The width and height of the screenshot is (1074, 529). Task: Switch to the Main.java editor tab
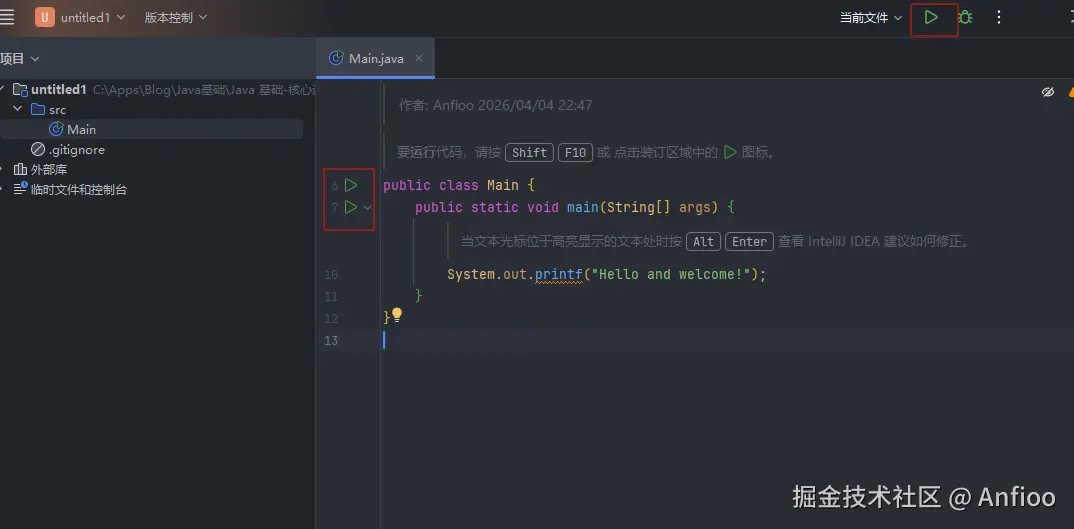375,58
